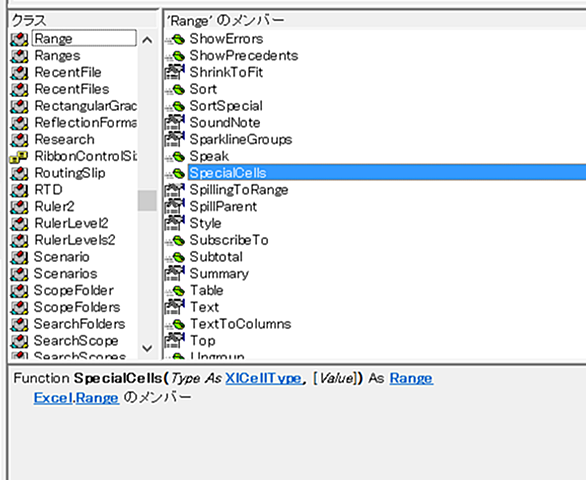Choose SpillingToRange from members list
The width and height of the screenshot is (586, 480).
239,190
